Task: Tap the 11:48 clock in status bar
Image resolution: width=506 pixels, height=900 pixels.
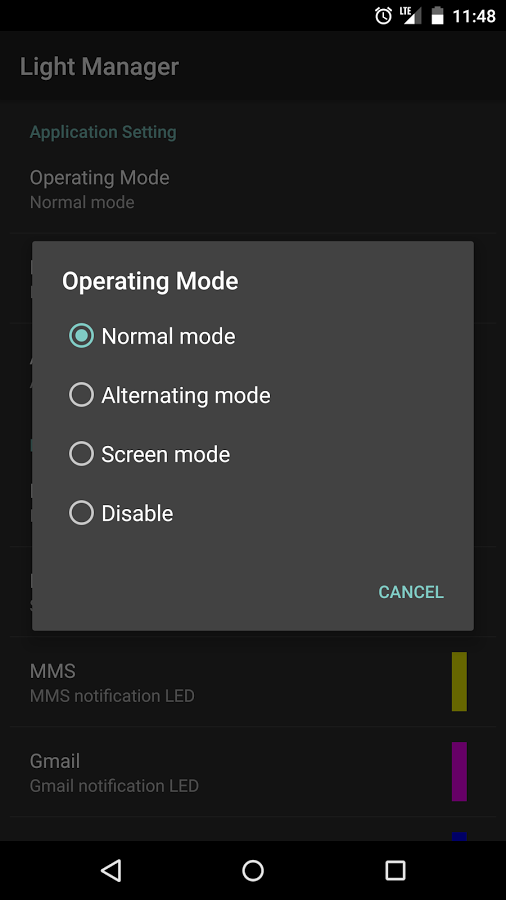Action: [x=473, y=15]
